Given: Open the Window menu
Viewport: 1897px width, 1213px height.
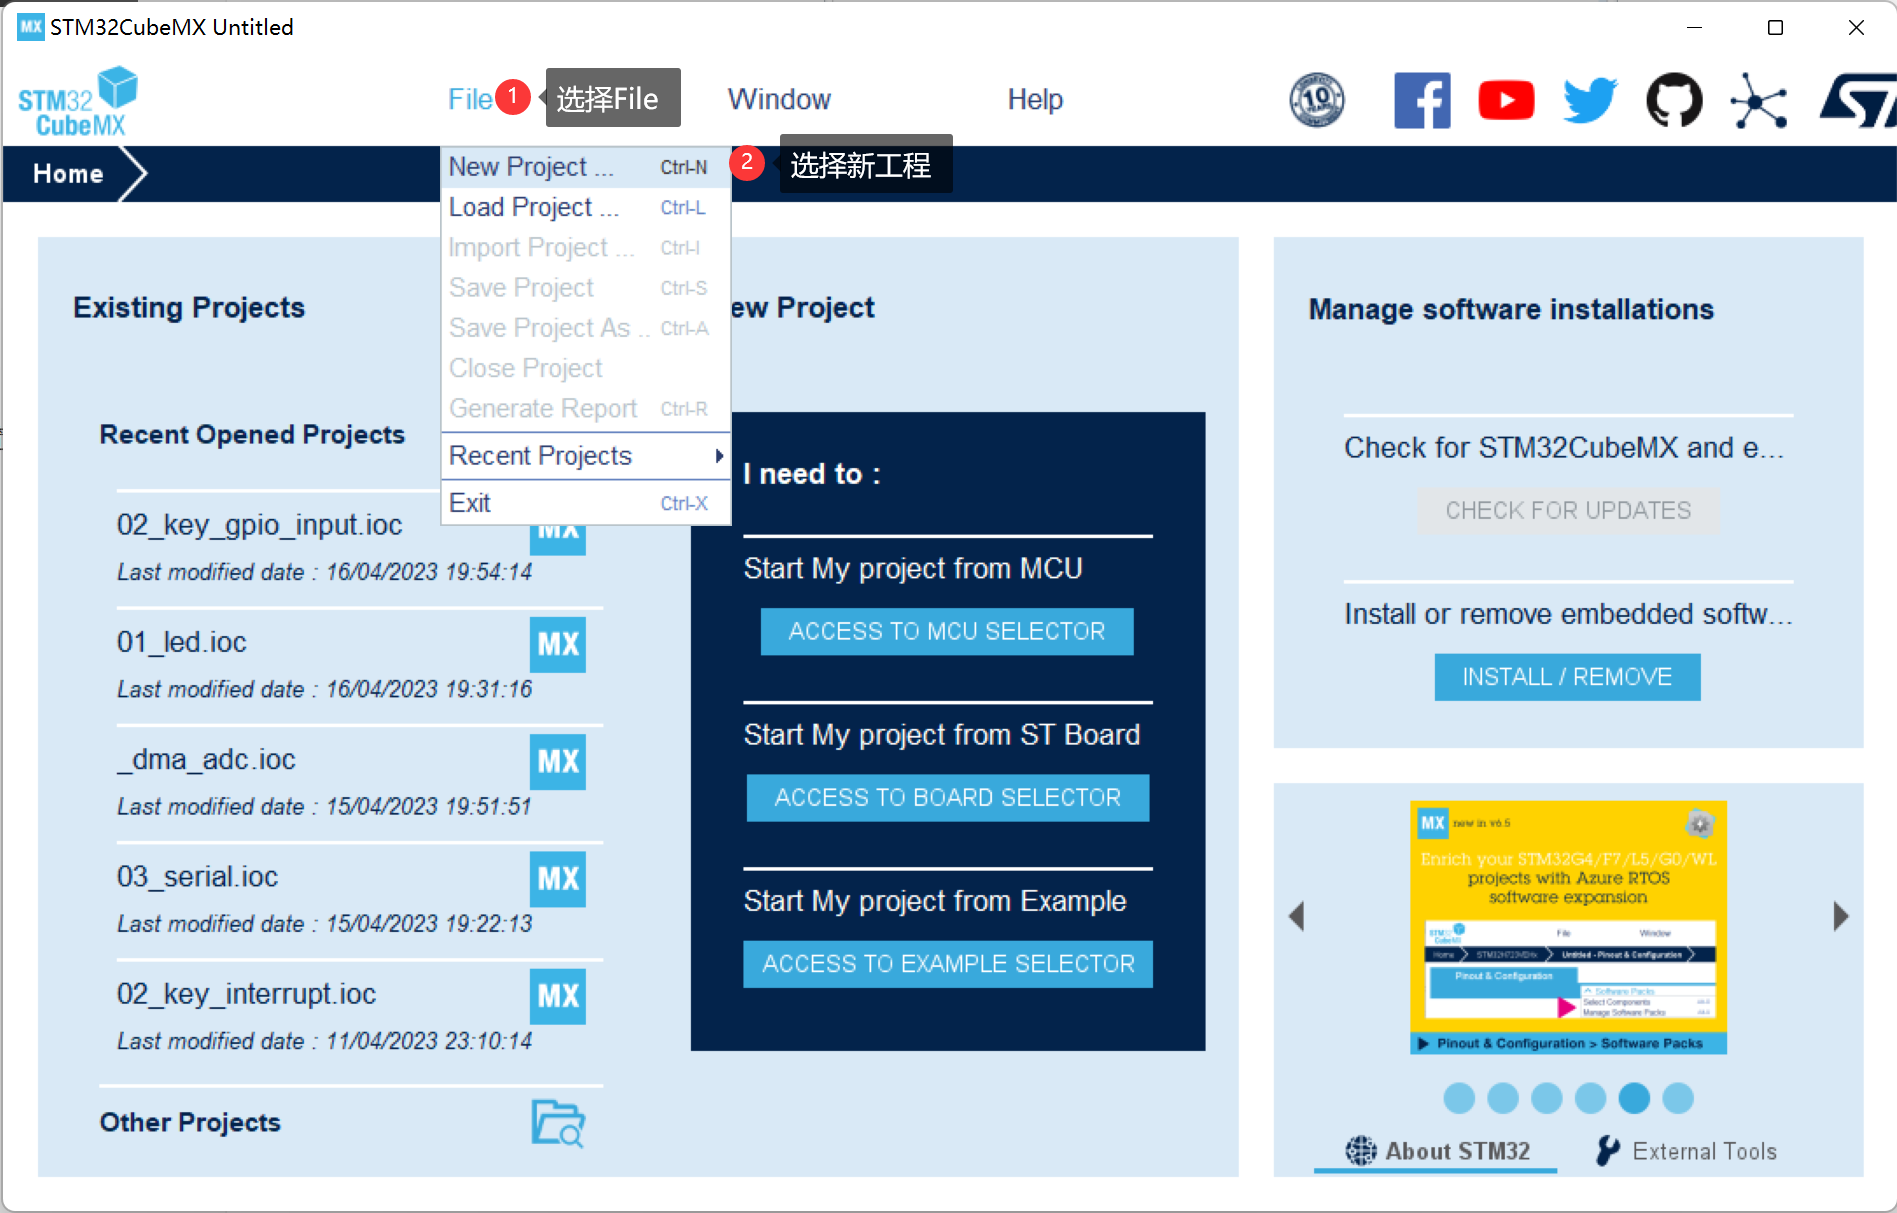Looking at the screenshot, I should tap(778, 99).
